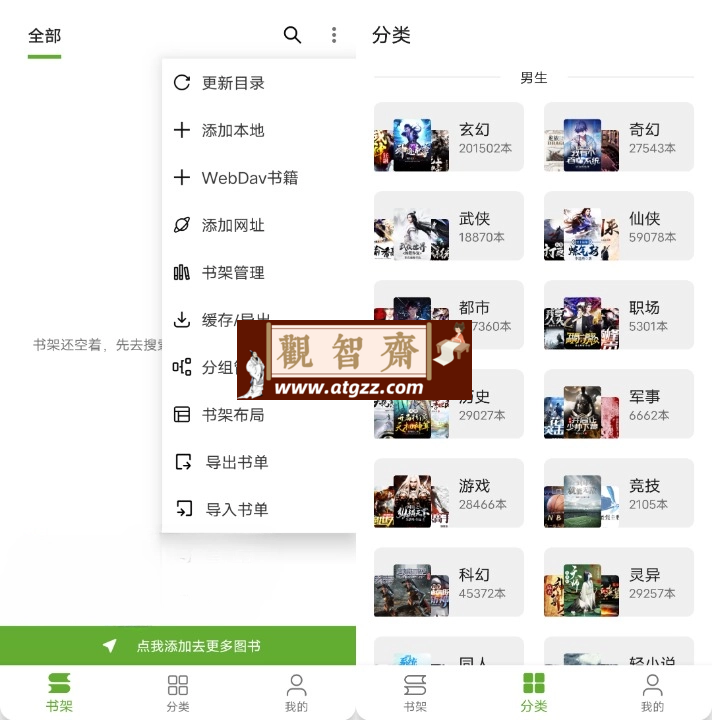Open the 武侠 category card
The height and width of the screenshot is (720, 712).
449,226
